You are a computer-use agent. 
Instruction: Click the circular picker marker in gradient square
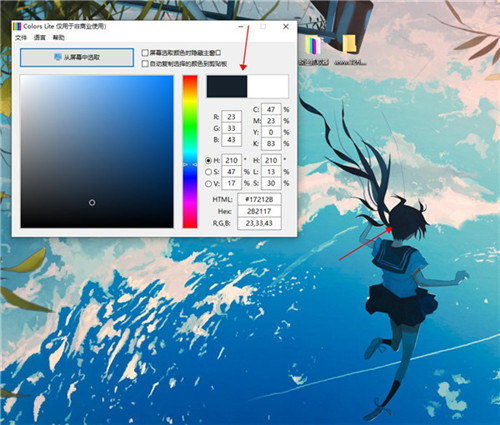coord(92,202)
